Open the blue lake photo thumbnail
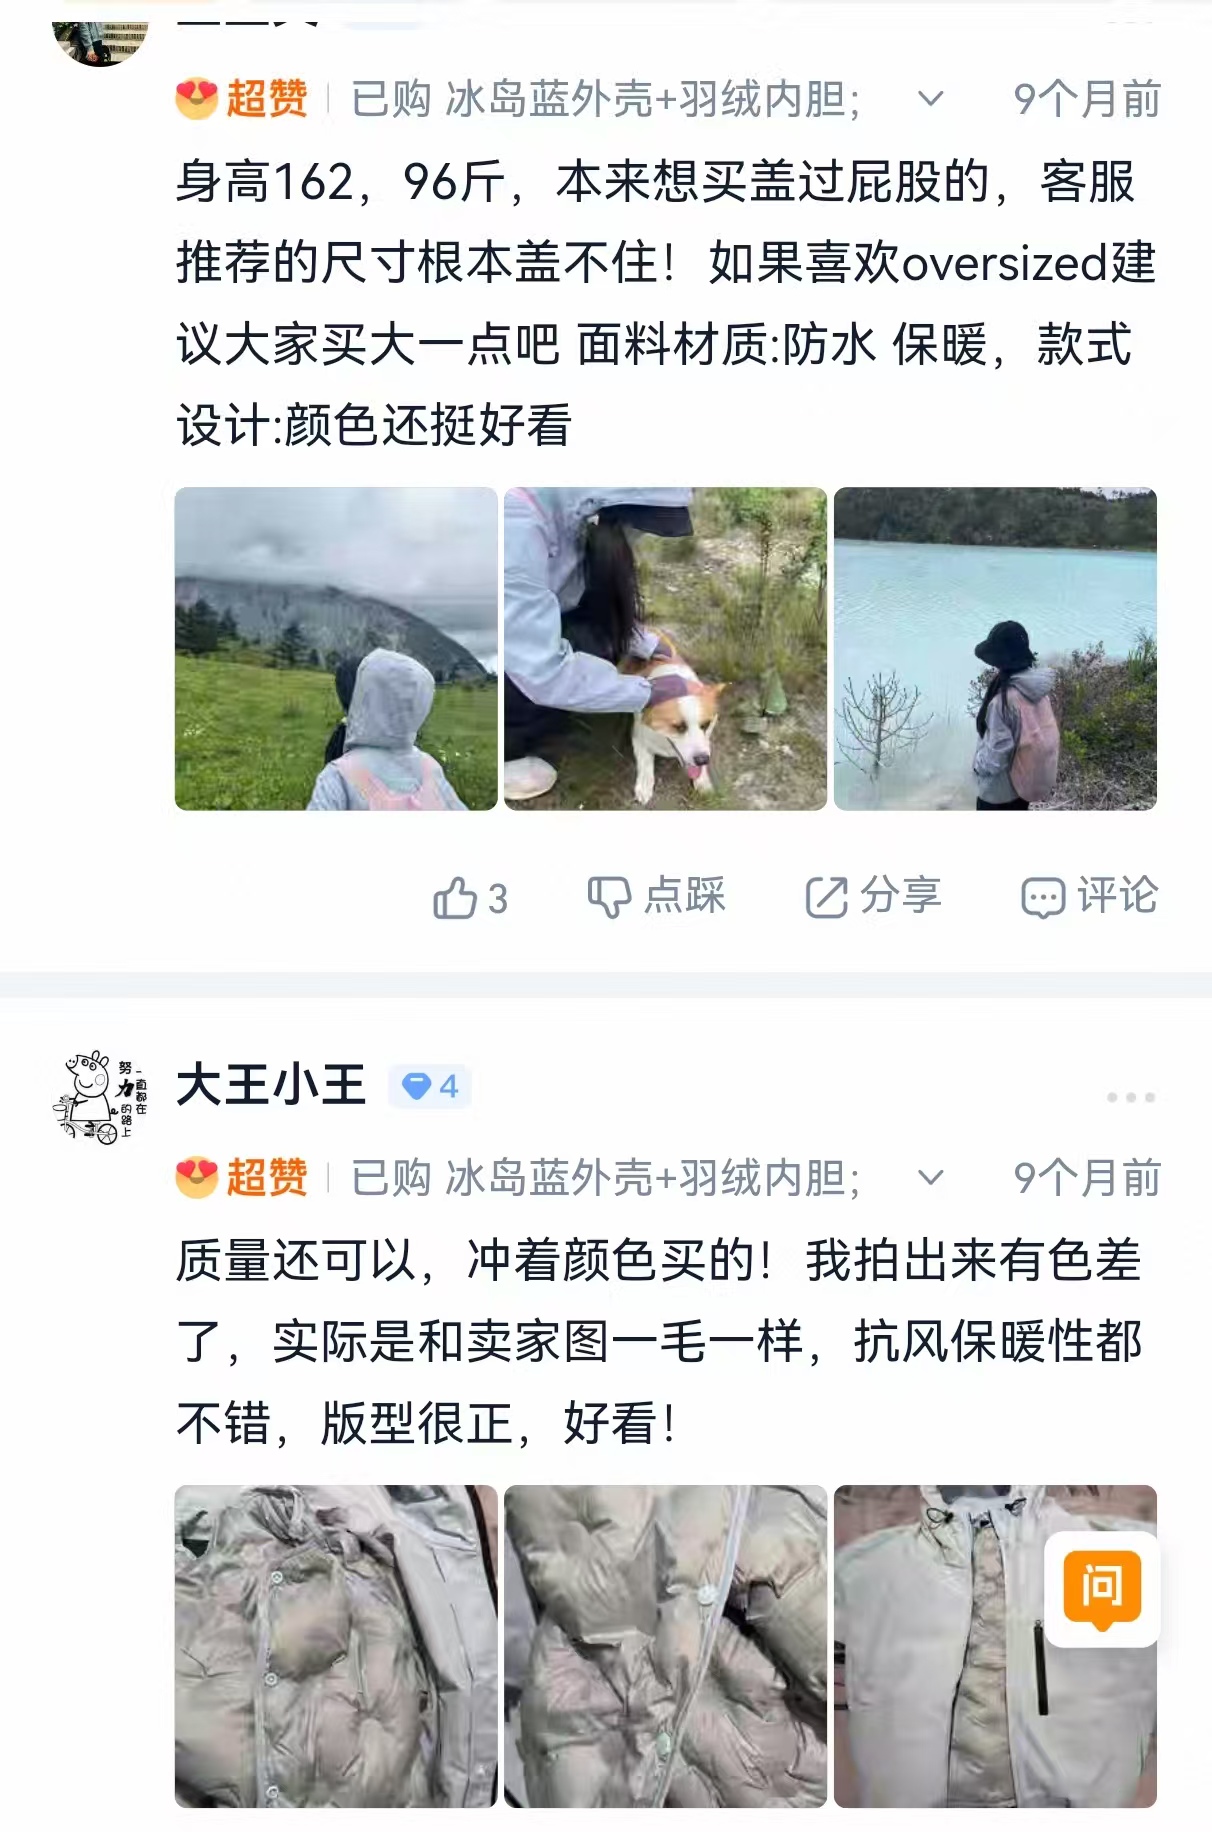Image resolution: width=1212 pixels, height=1832 pixels. [995, 649]
